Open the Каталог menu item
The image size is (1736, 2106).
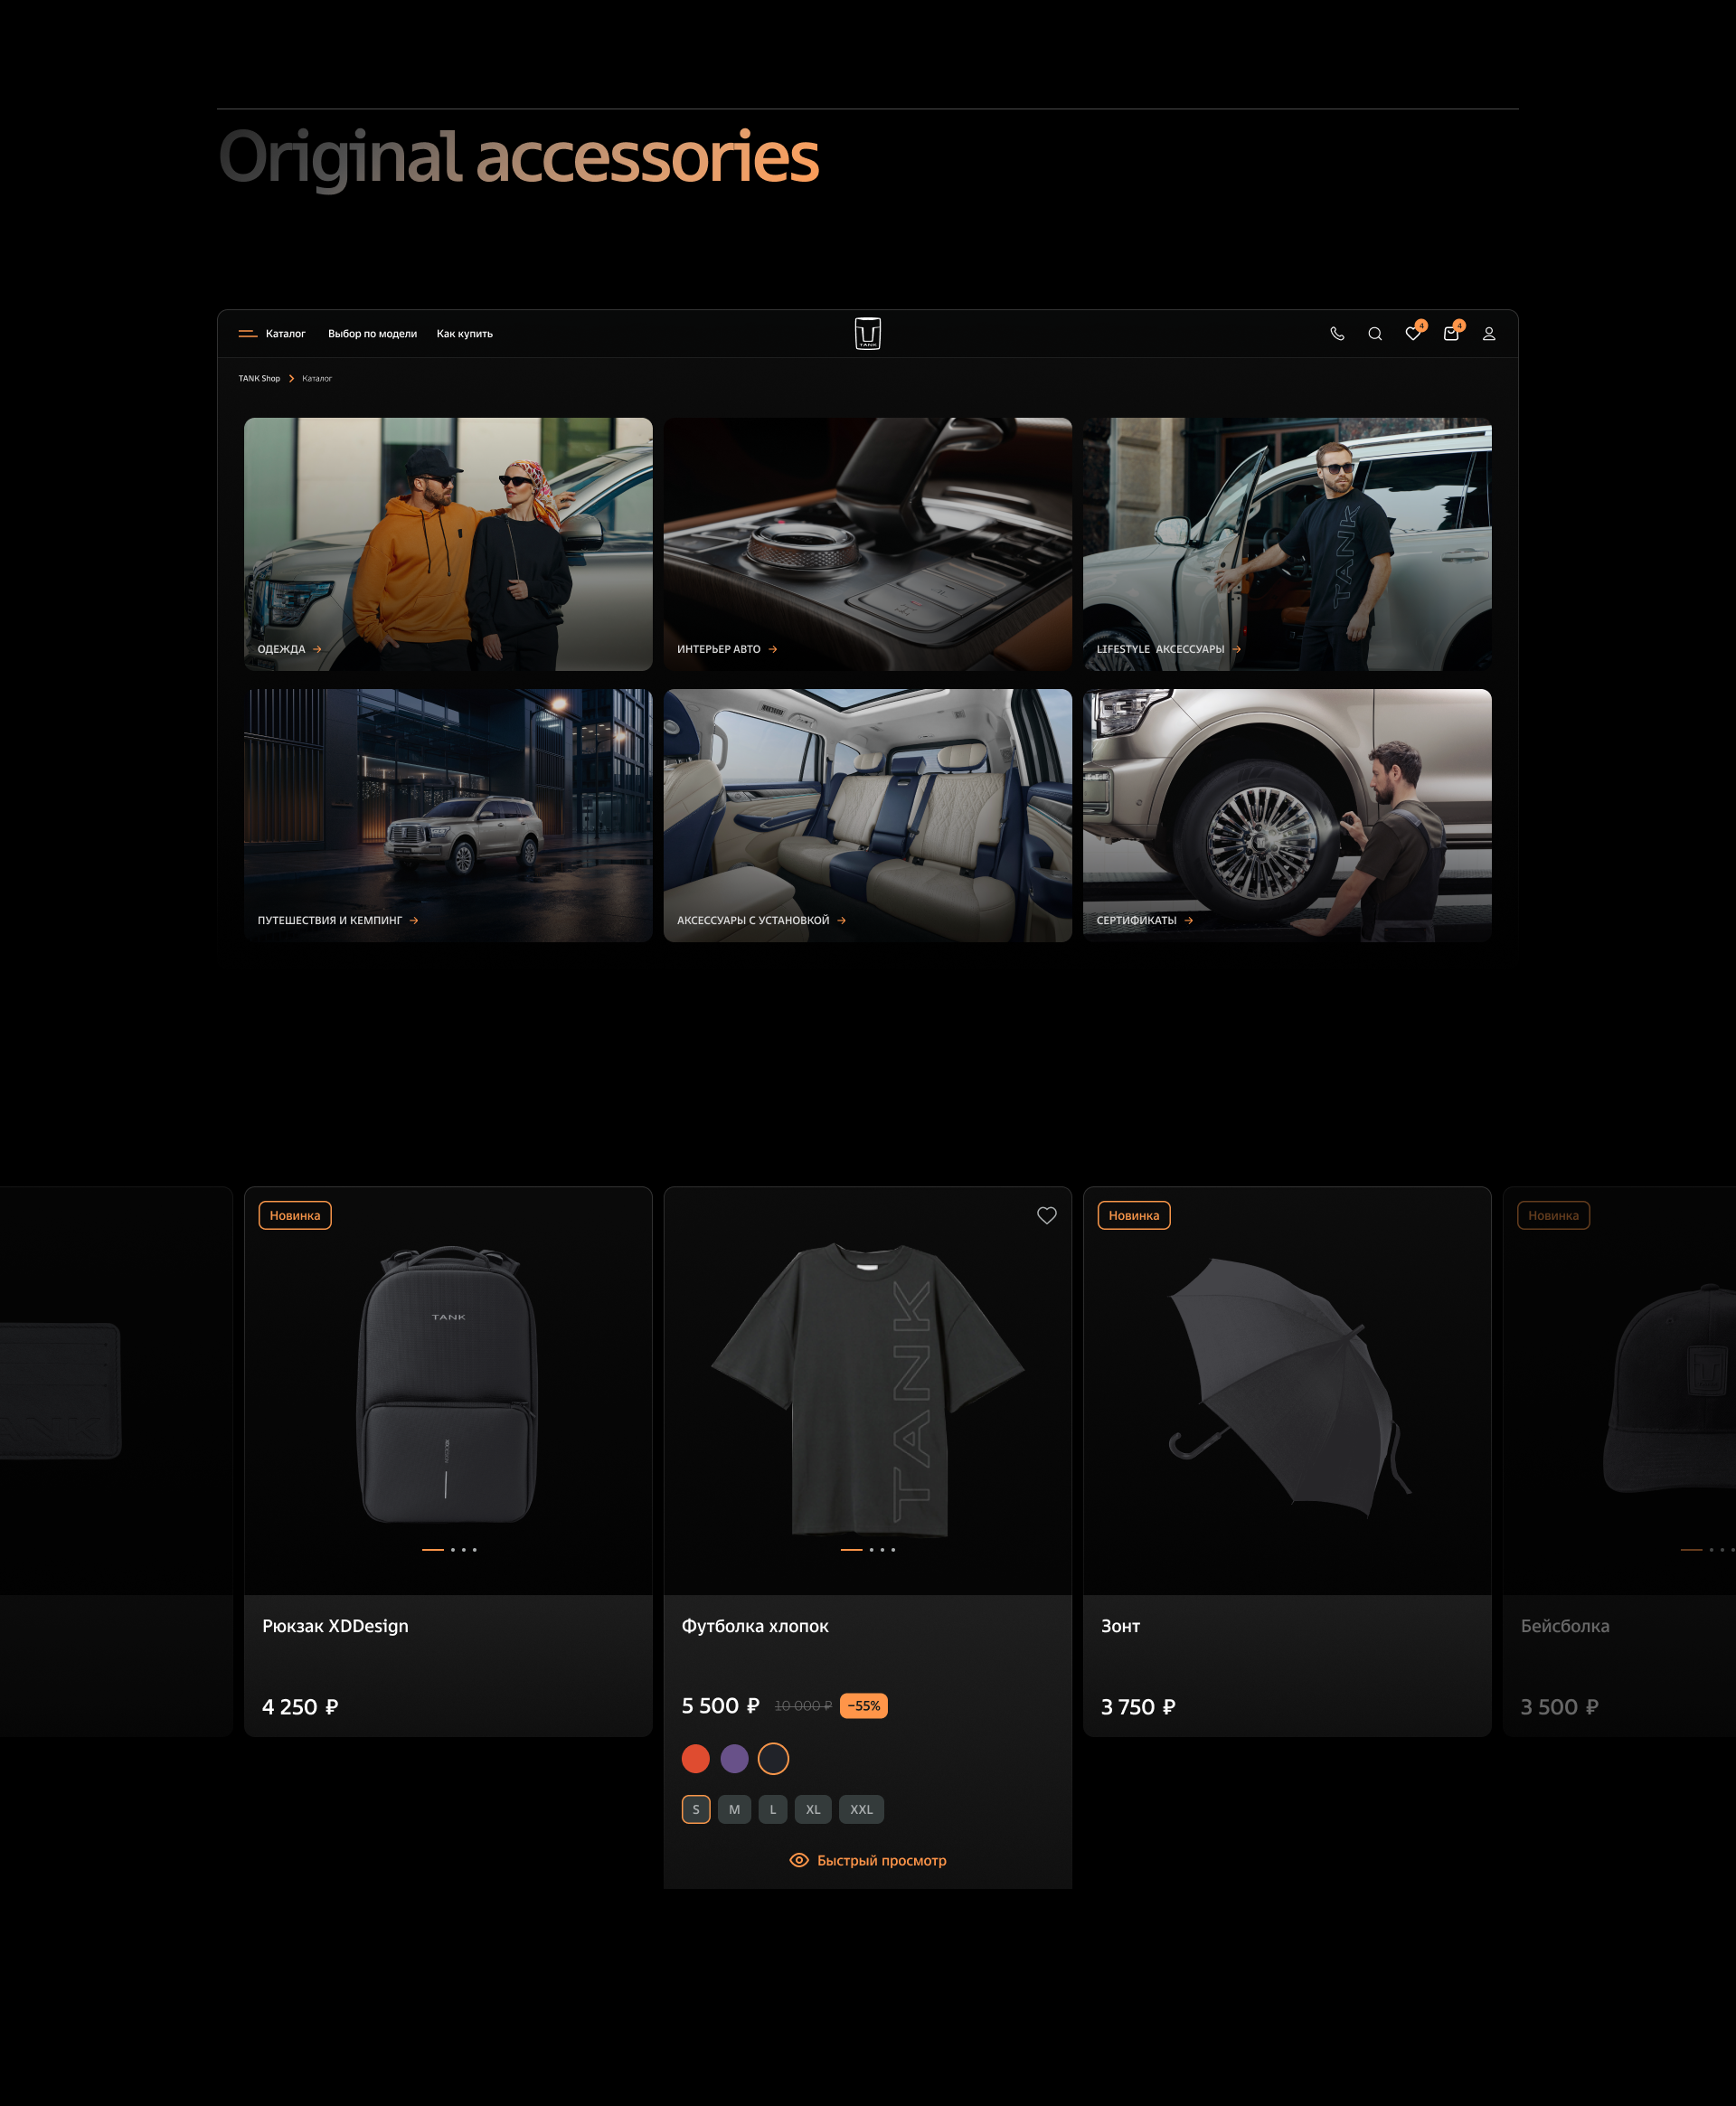(x=286, y=334)
